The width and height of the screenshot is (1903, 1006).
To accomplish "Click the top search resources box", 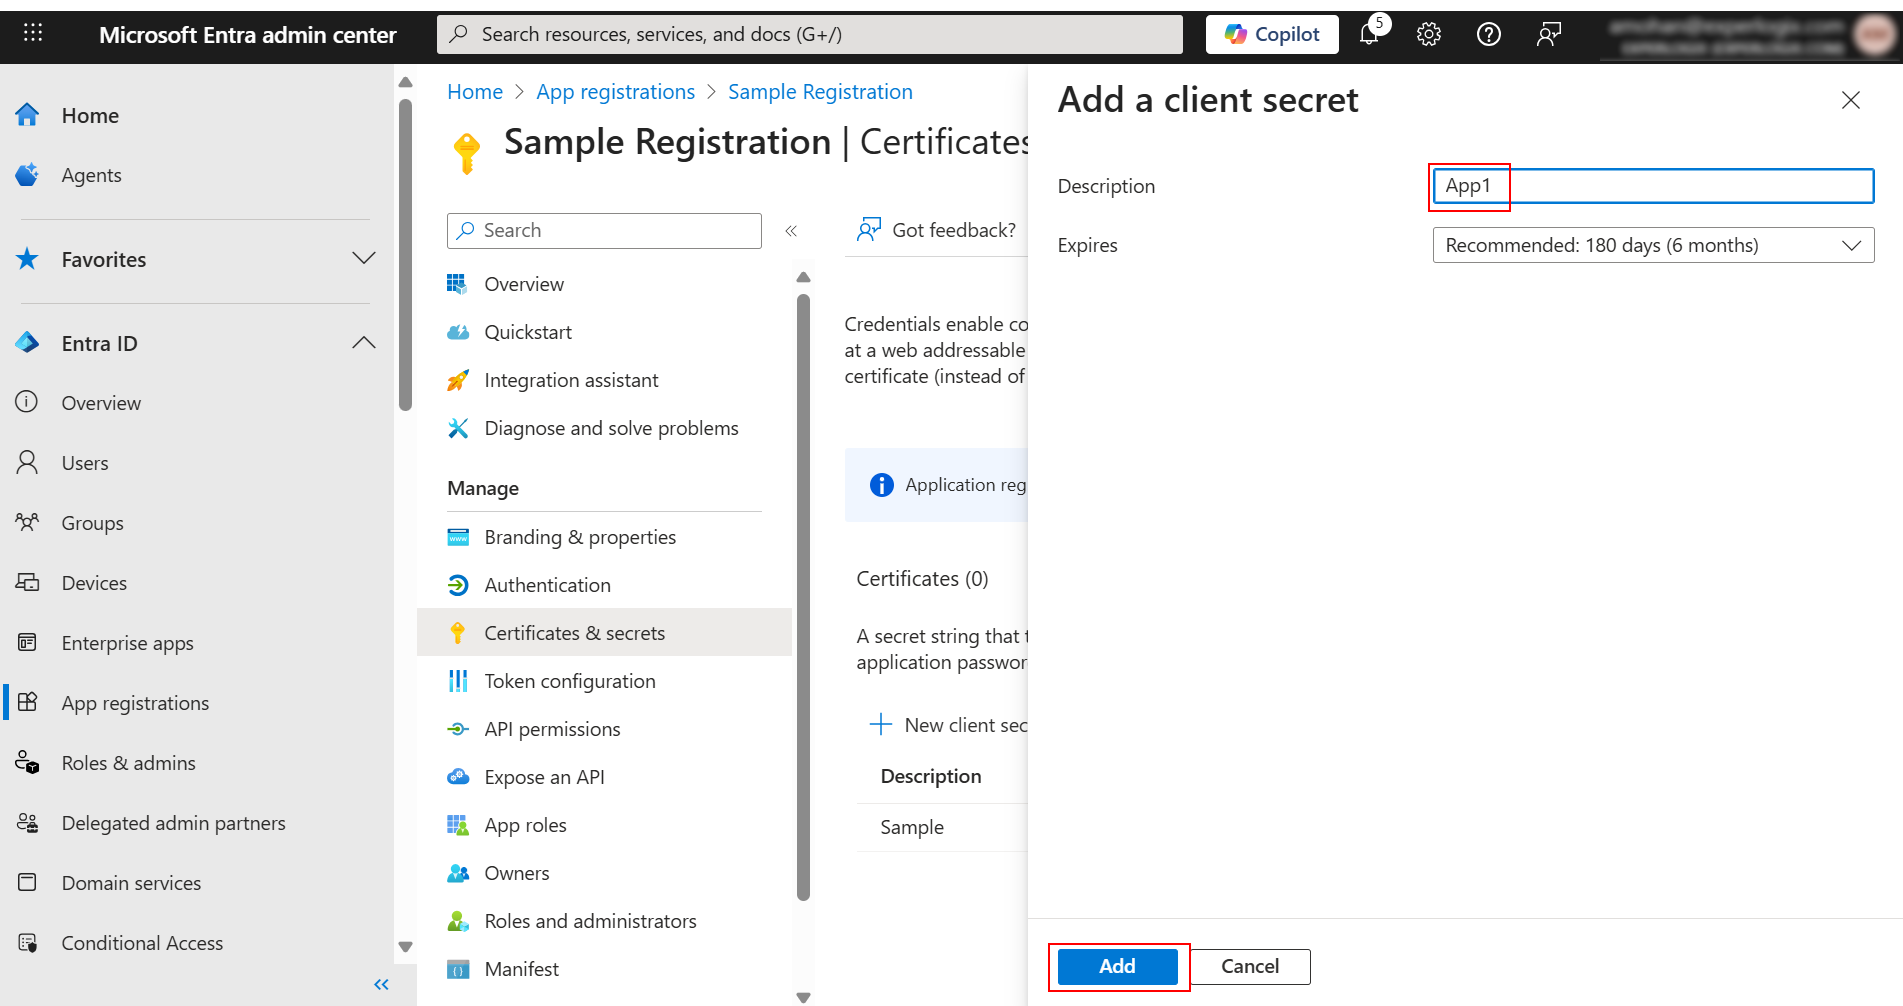I will click(x=810, y=34).
